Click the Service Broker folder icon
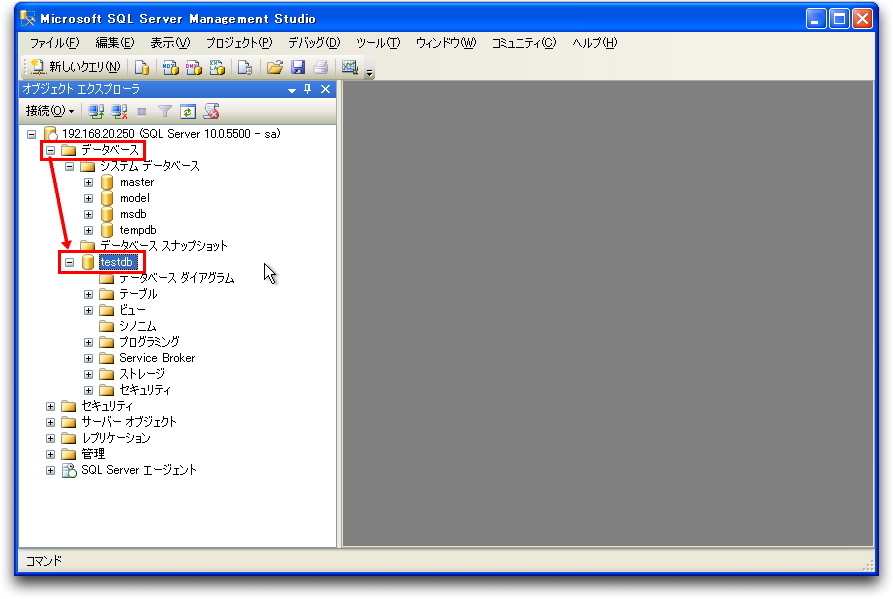This screenshot has height=599, width=893. [106, 358]
